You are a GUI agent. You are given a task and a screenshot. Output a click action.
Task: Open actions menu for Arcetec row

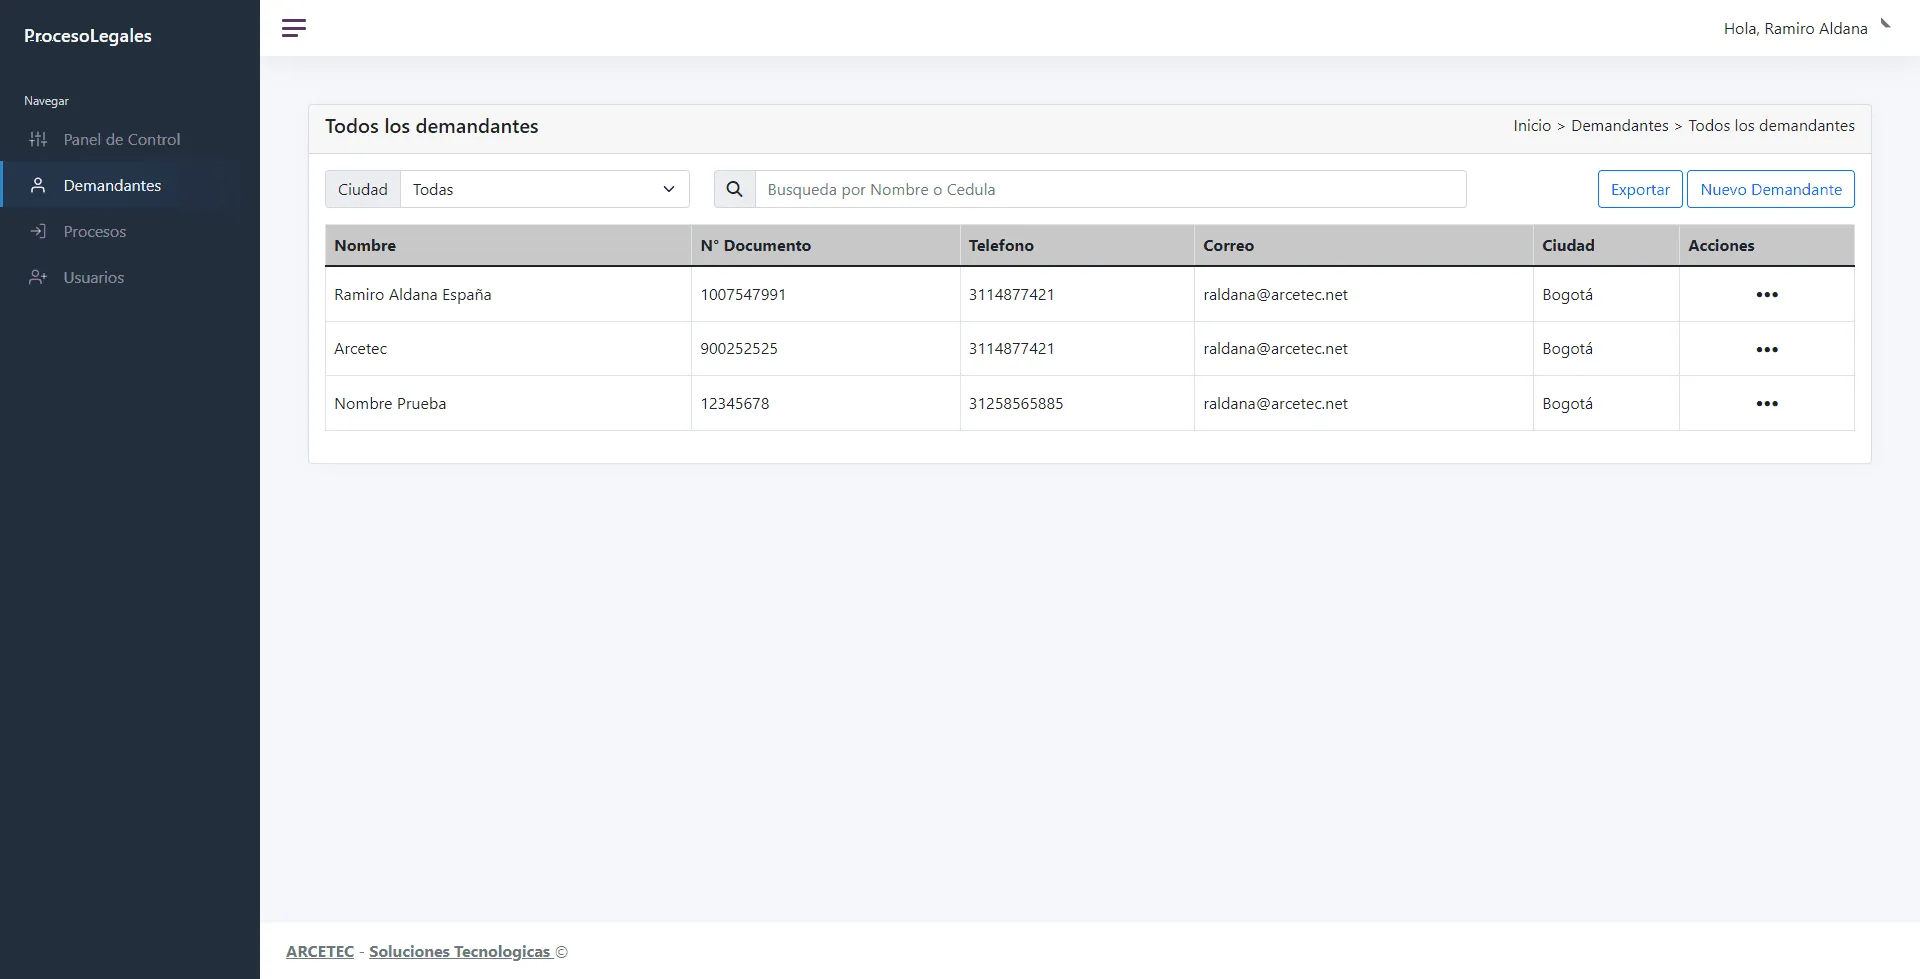point(1766,349)
